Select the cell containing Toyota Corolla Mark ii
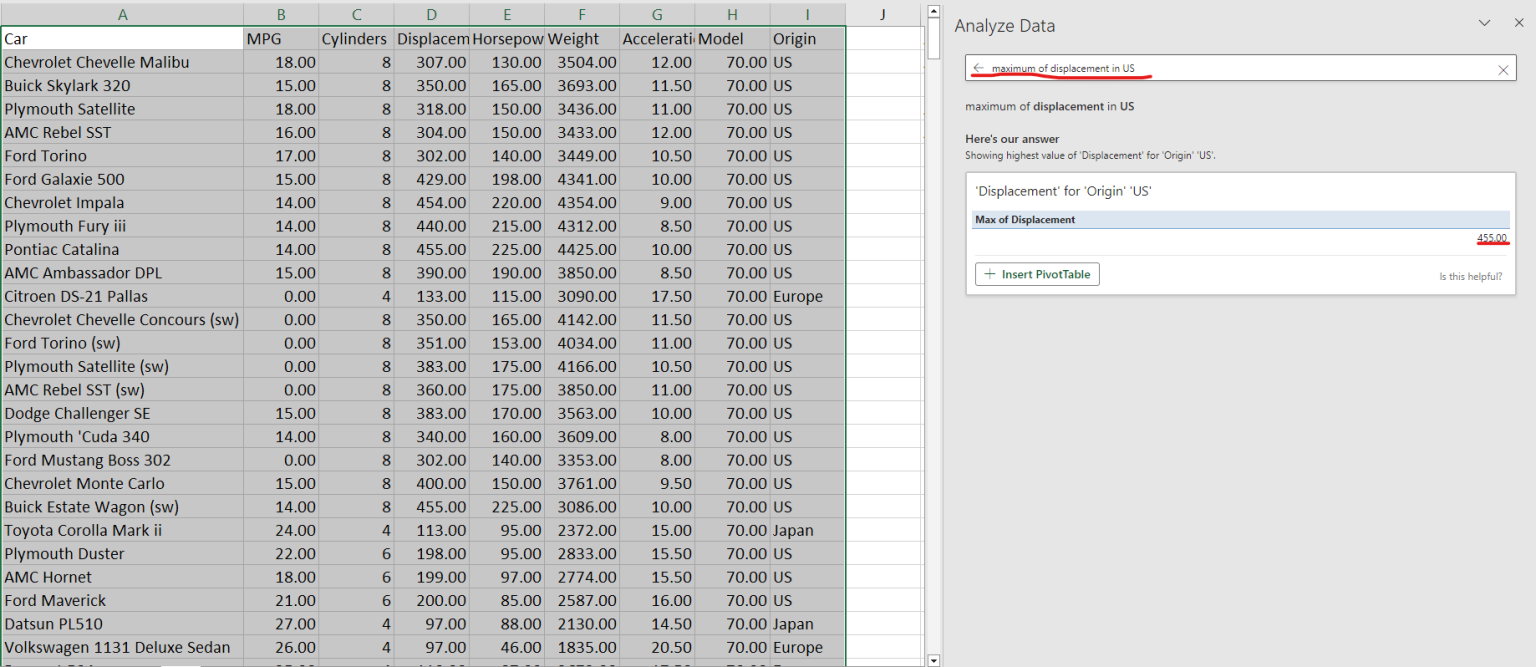 [x=122, y=530]
